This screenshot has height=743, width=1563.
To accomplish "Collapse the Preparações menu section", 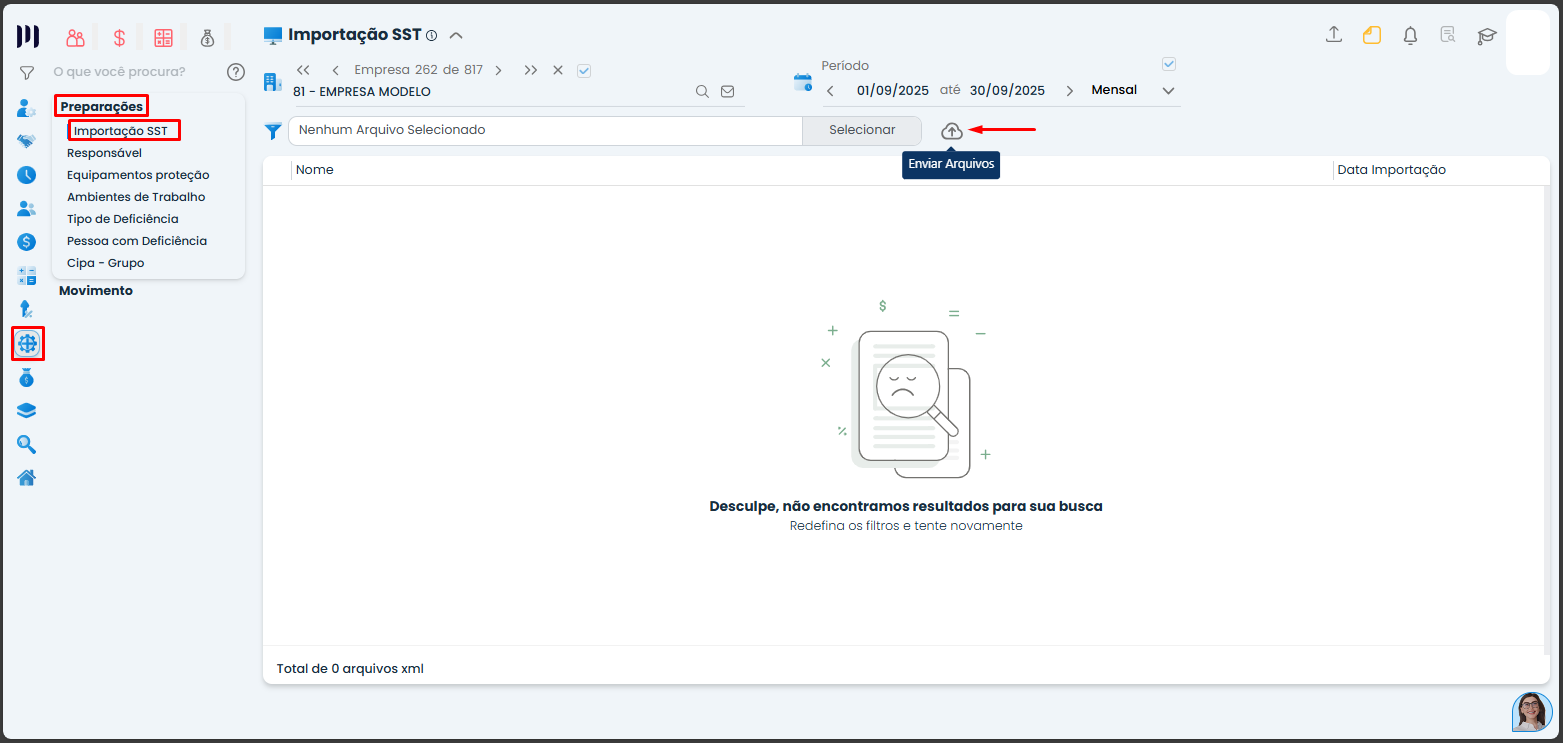I will 102,106.
